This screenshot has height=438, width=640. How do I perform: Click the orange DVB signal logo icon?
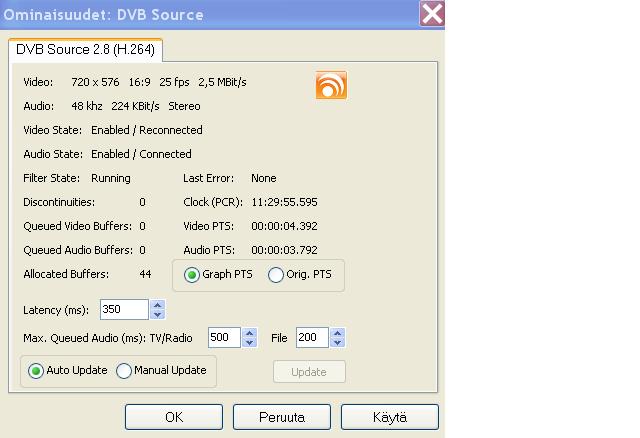tap(331, 85)
